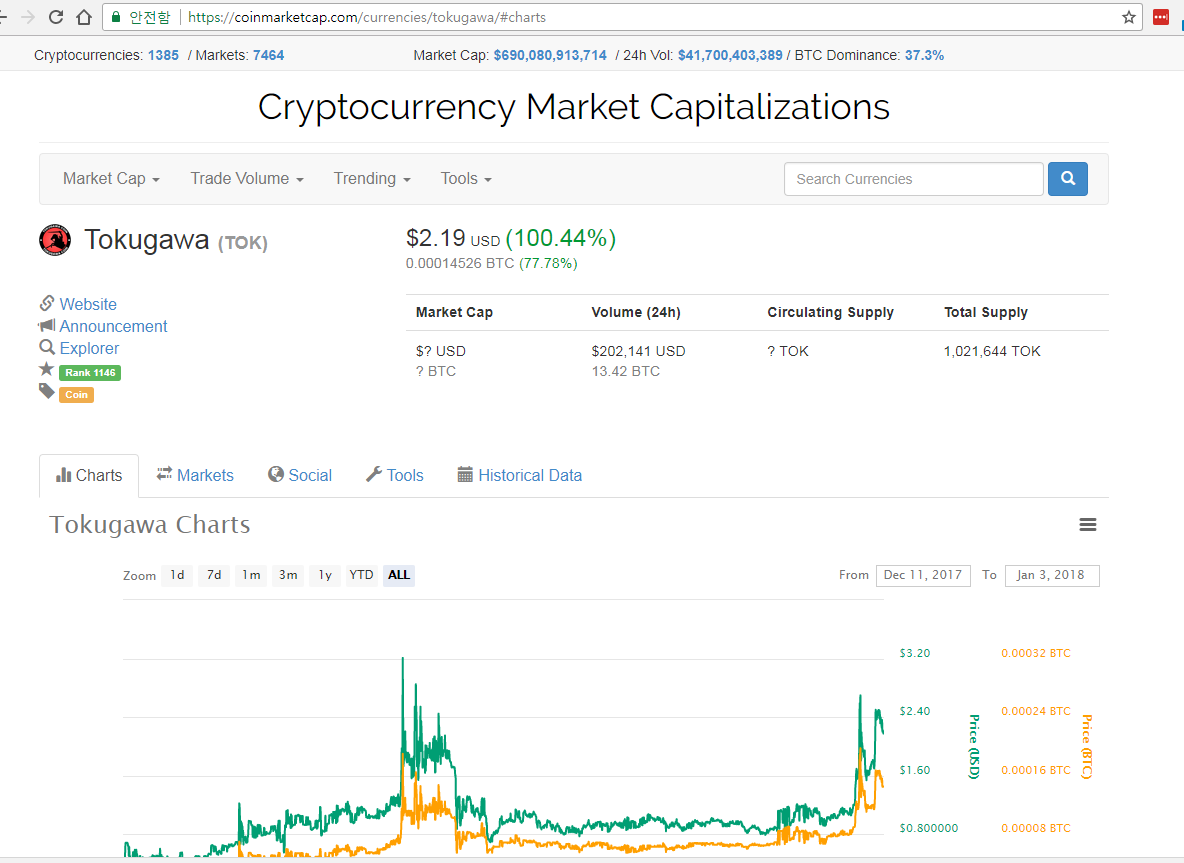Click the secure padlock icon
The width and height of the screenshot is (1184, 863).
[x=116, y=17]
